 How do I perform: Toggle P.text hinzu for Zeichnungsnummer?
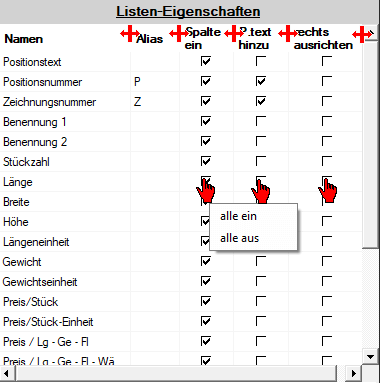[261, 101]
